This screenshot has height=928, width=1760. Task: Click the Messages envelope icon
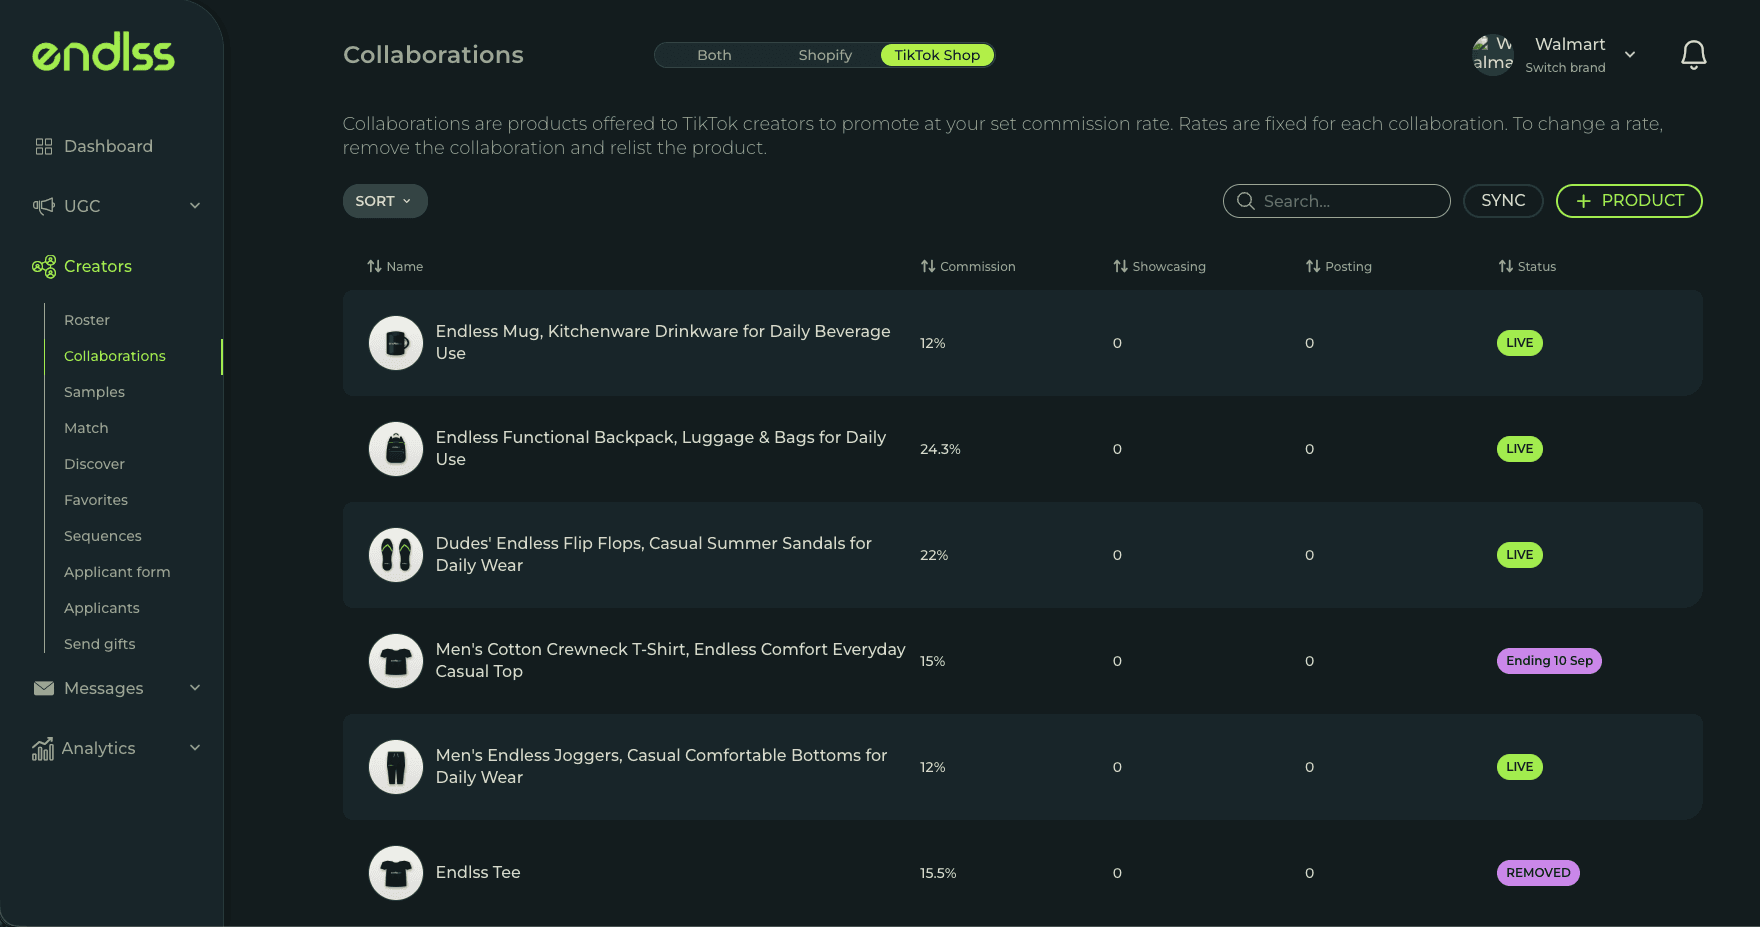(44, 688)
